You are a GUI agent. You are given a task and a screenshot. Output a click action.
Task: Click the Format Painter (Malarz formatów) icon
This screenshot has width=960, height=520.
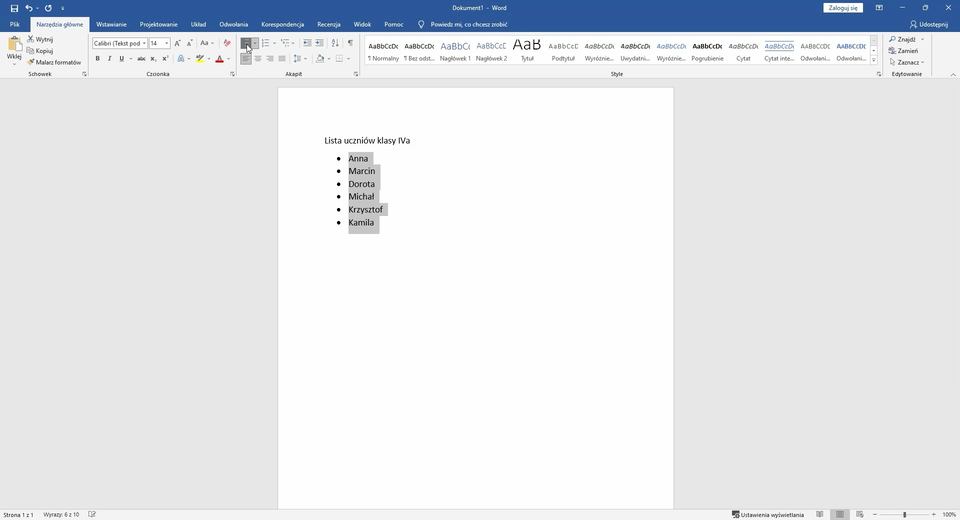pos(32,62)
